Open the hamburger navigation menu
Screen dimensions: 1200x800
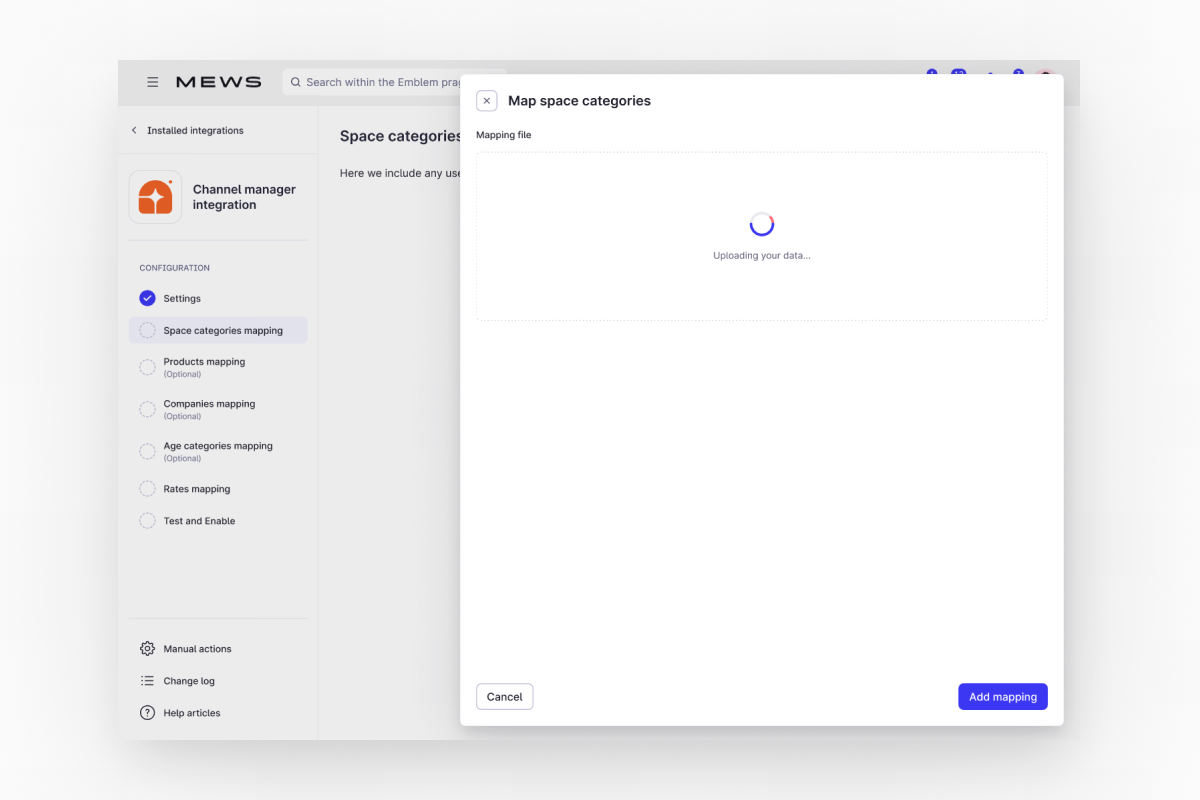tap(152, 82)
